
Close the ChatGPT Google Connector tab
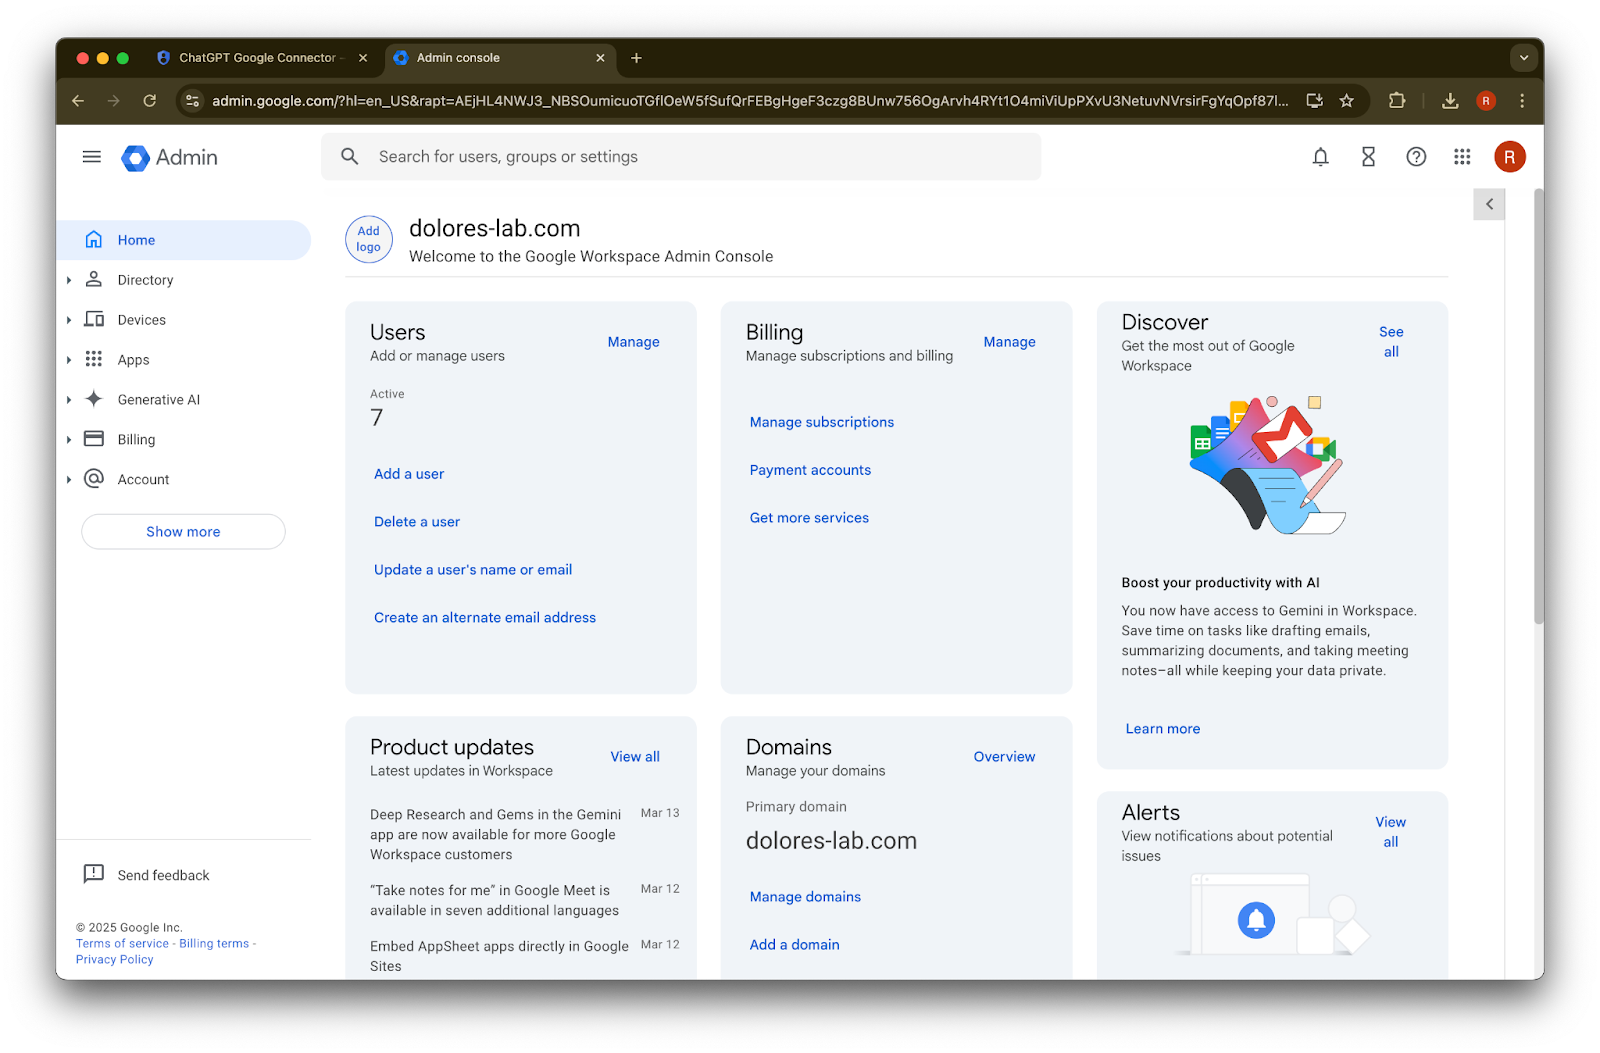[x=363, y=58]
